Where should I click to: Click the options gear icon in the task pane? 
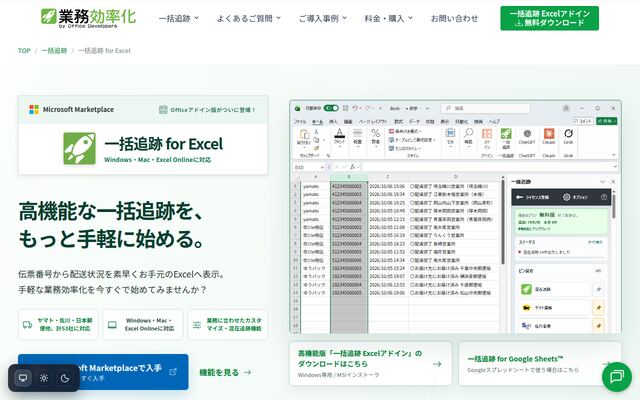point(566,197)
